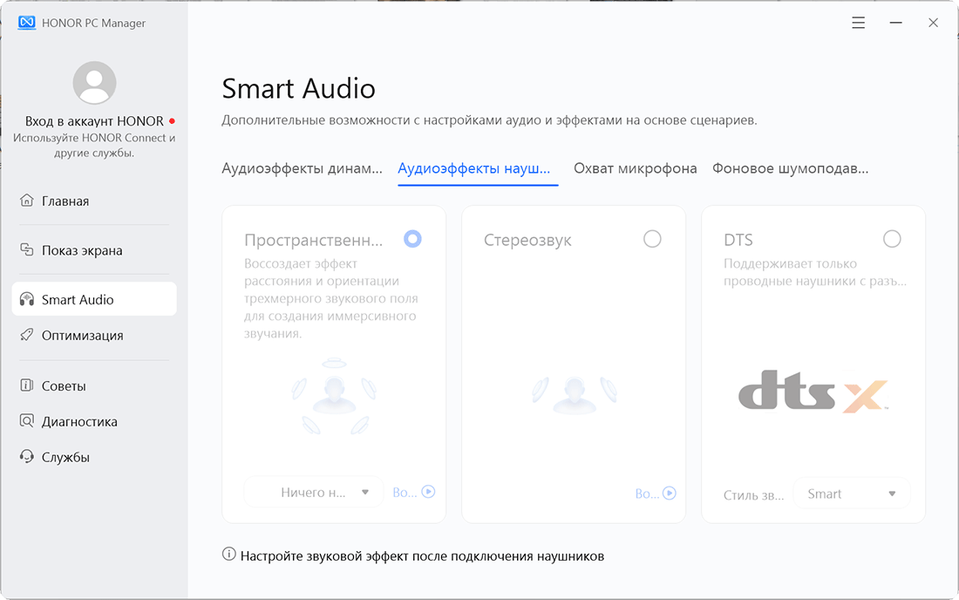
Task: Open Диагностика sidebar item
Action: [x=94, y=421]
